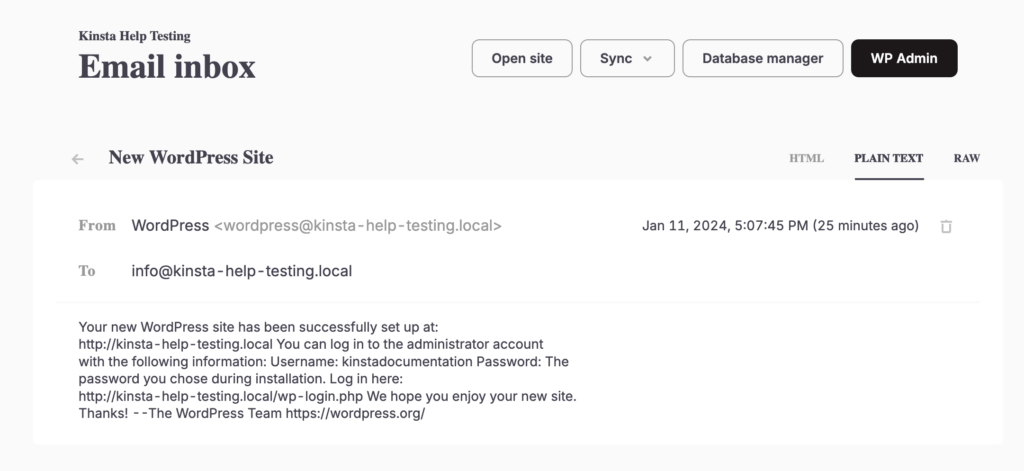Click the Email inbox page heading
The height and width of the screenshot is (471, 1024).
[167, 67]
